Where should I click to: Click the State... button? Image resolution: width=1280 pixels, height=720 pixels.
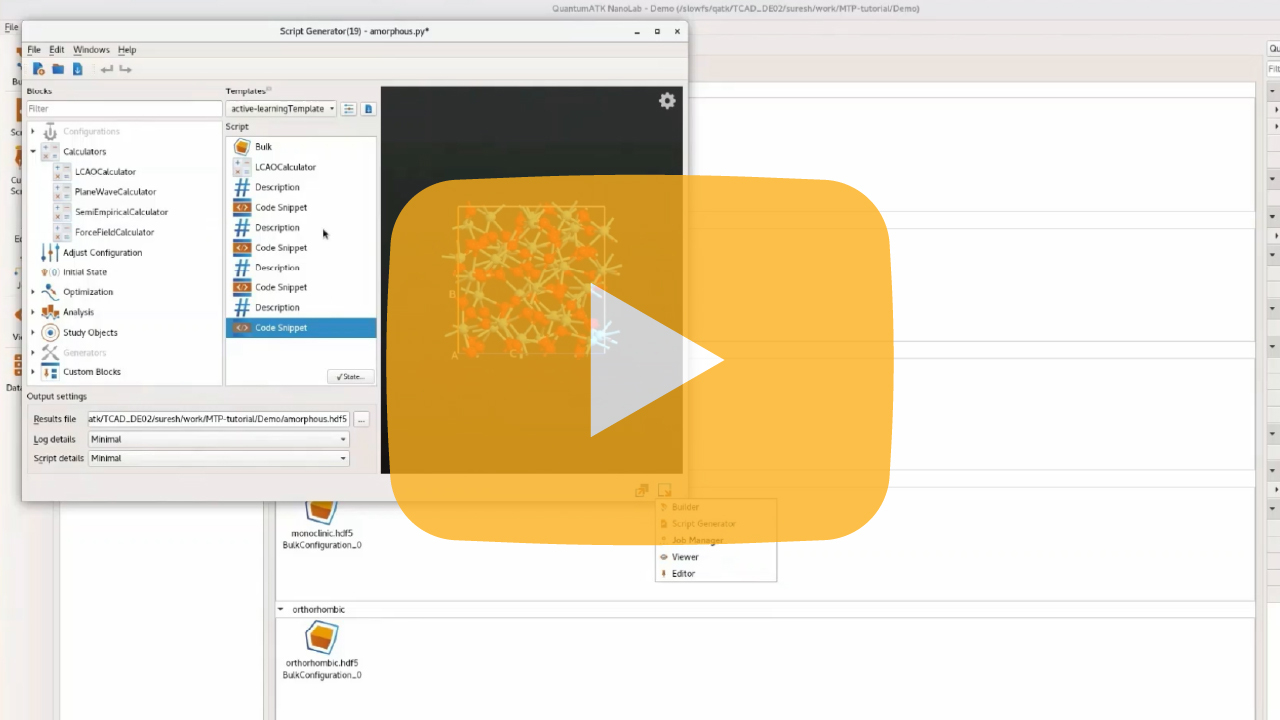[x=350, y=377]
